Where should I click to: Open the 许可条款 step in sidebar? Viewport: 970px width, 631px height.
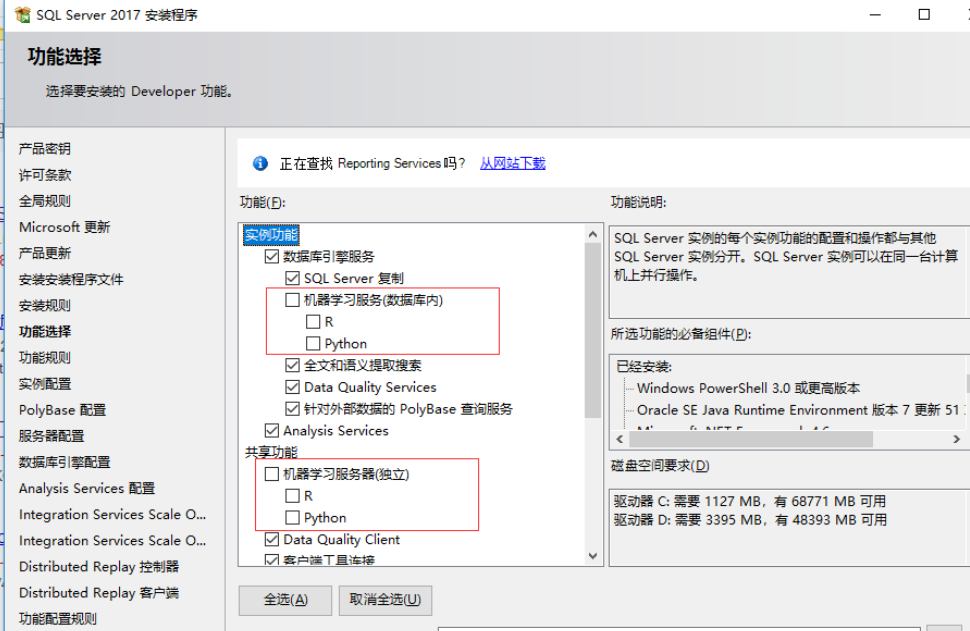pos(45,175)
